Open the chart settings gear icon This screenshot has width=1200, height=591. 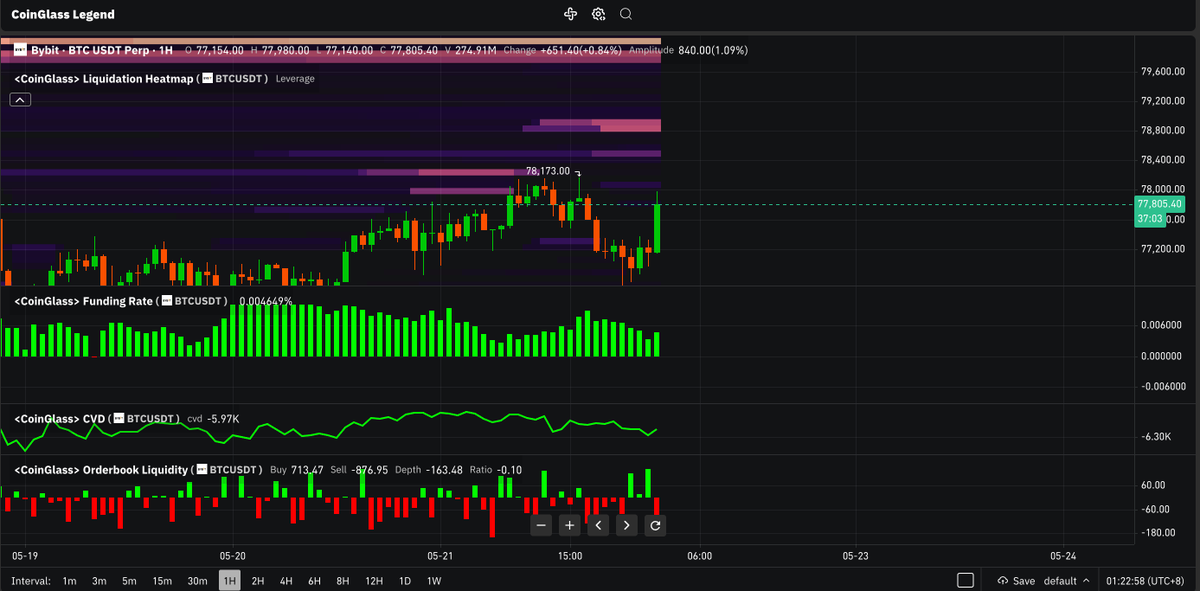click(598, 14)
